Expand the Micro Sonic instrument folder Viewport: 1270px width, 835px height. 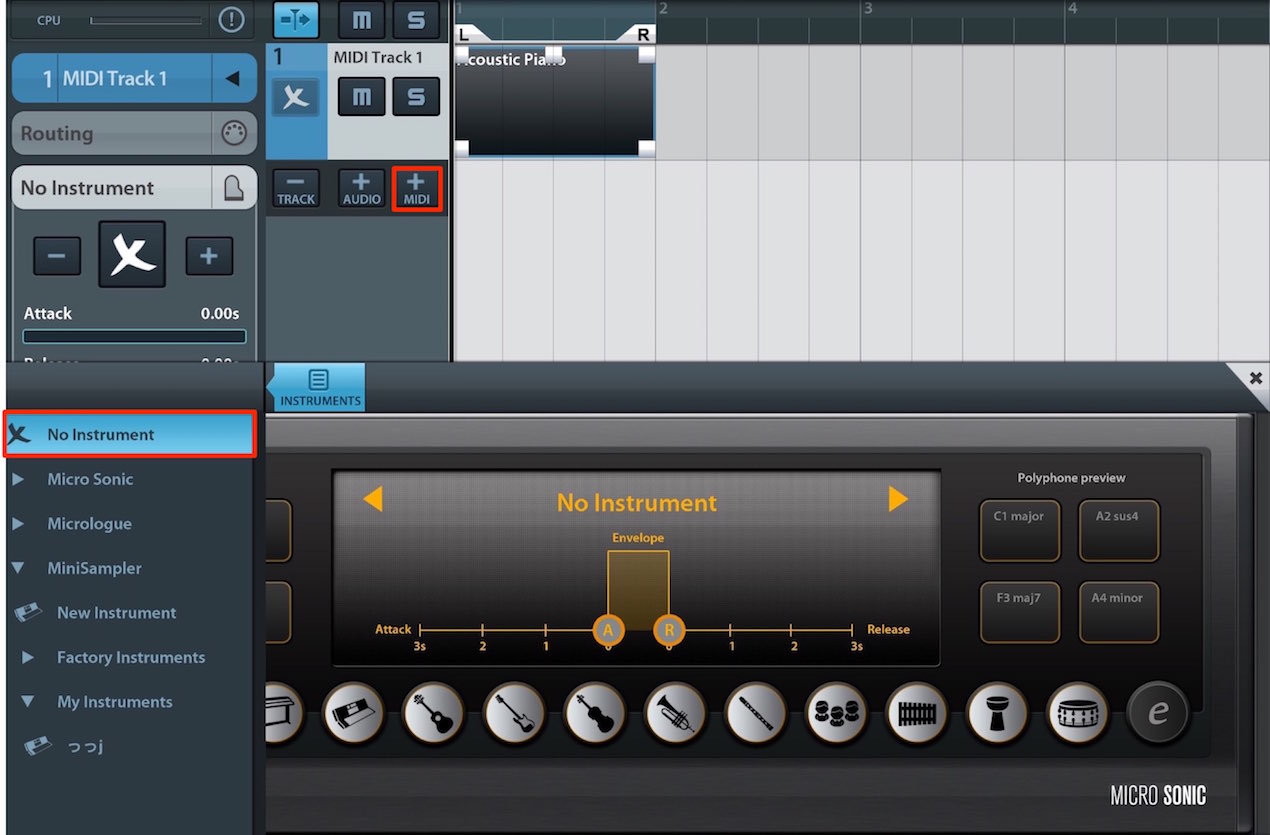pyautogui.click(x=18, y=479)
